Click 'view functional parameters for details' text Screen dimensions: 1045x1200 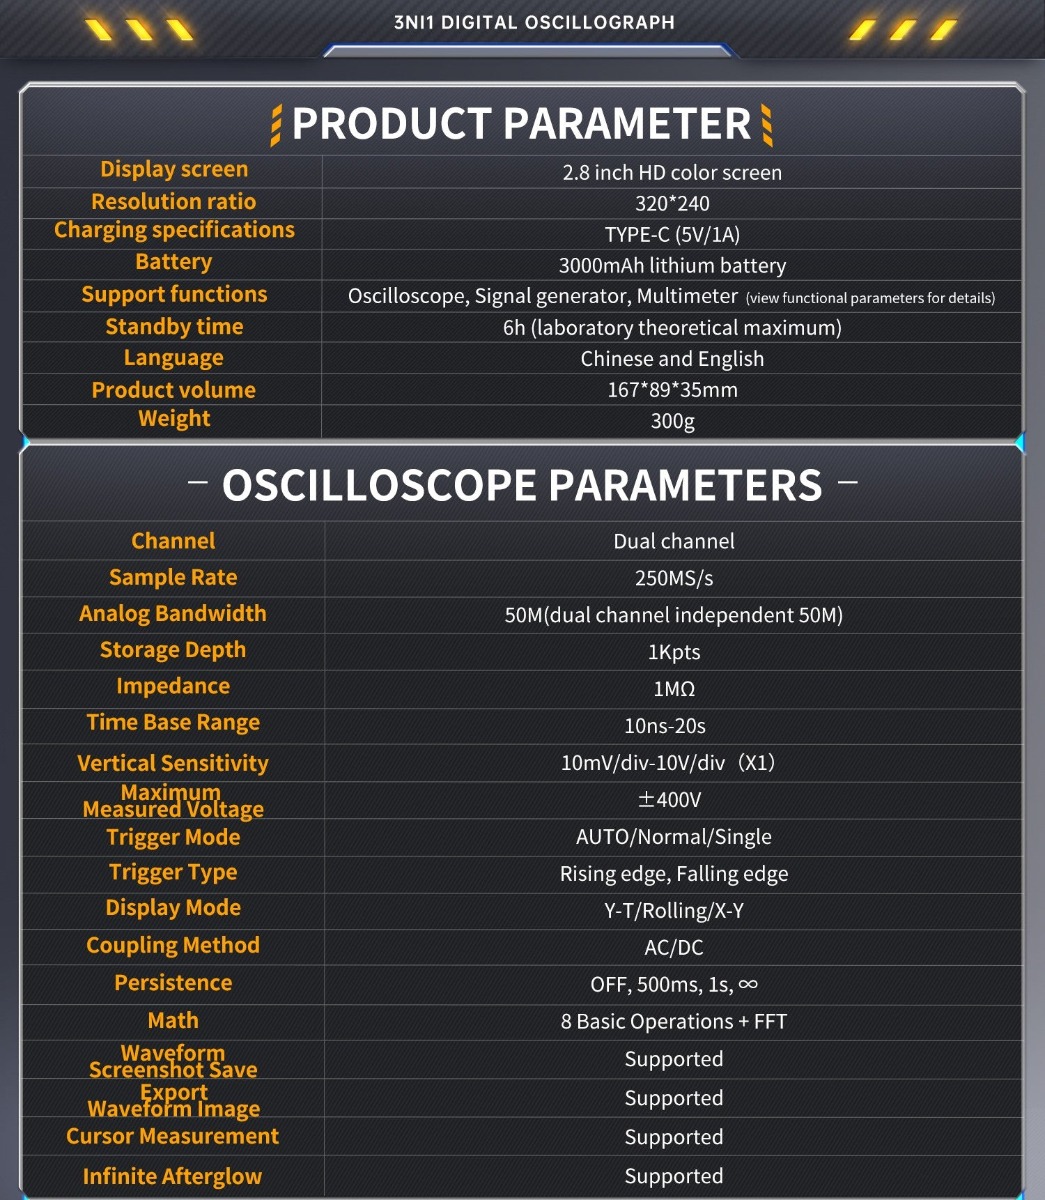(871, 298)
